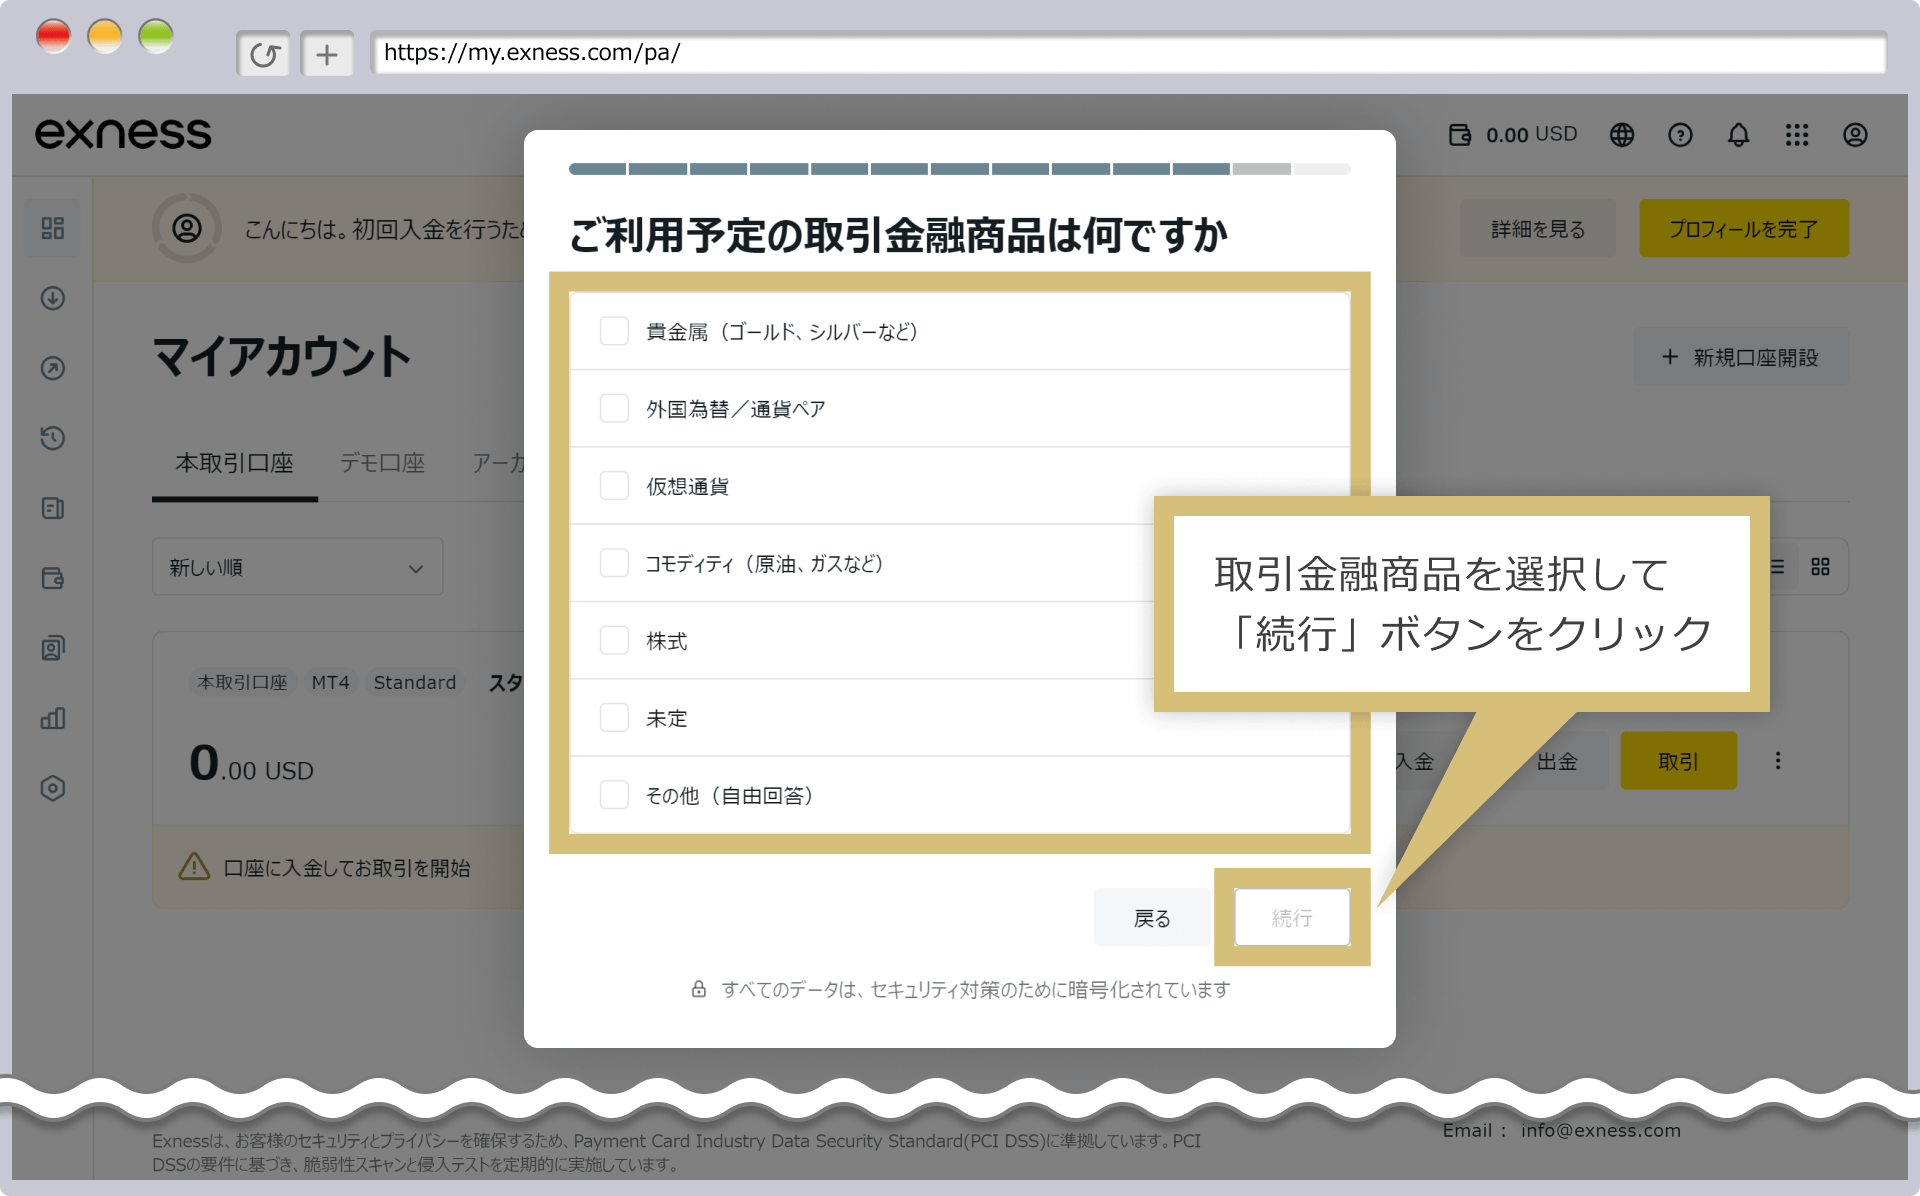Screen dimensions: 1920x1196
Task: Open the profile card sidebar icon
Action: point(53,648)
